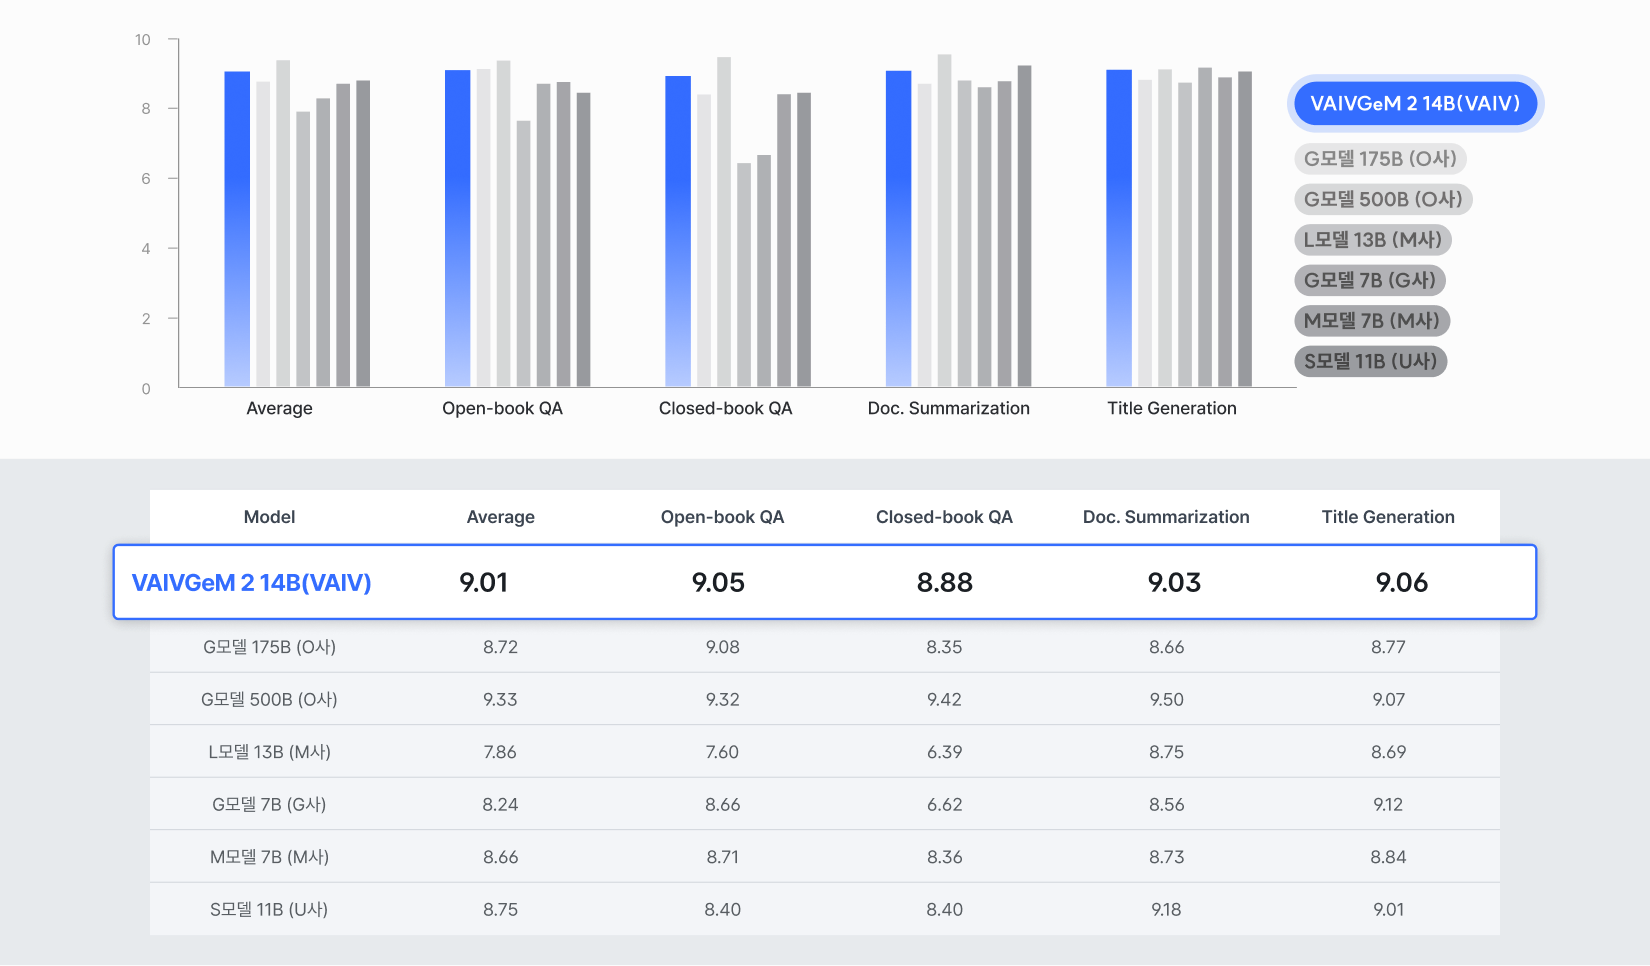Select the G모델 500B (O사) table row name

point(270,700)
